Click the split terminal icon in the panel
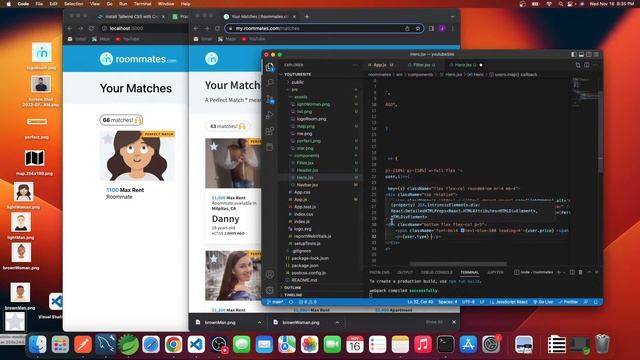This screenshot has width=640, height=360. 572,272
